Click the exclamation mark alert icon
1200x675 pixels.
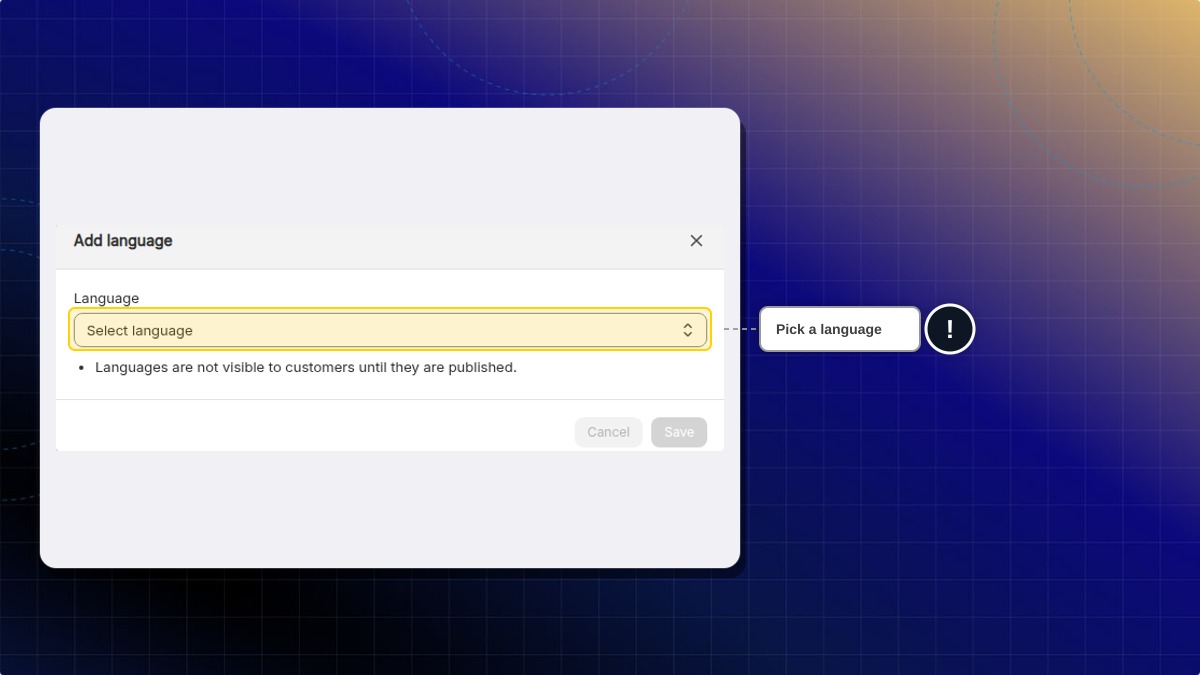tap(950, 329)
